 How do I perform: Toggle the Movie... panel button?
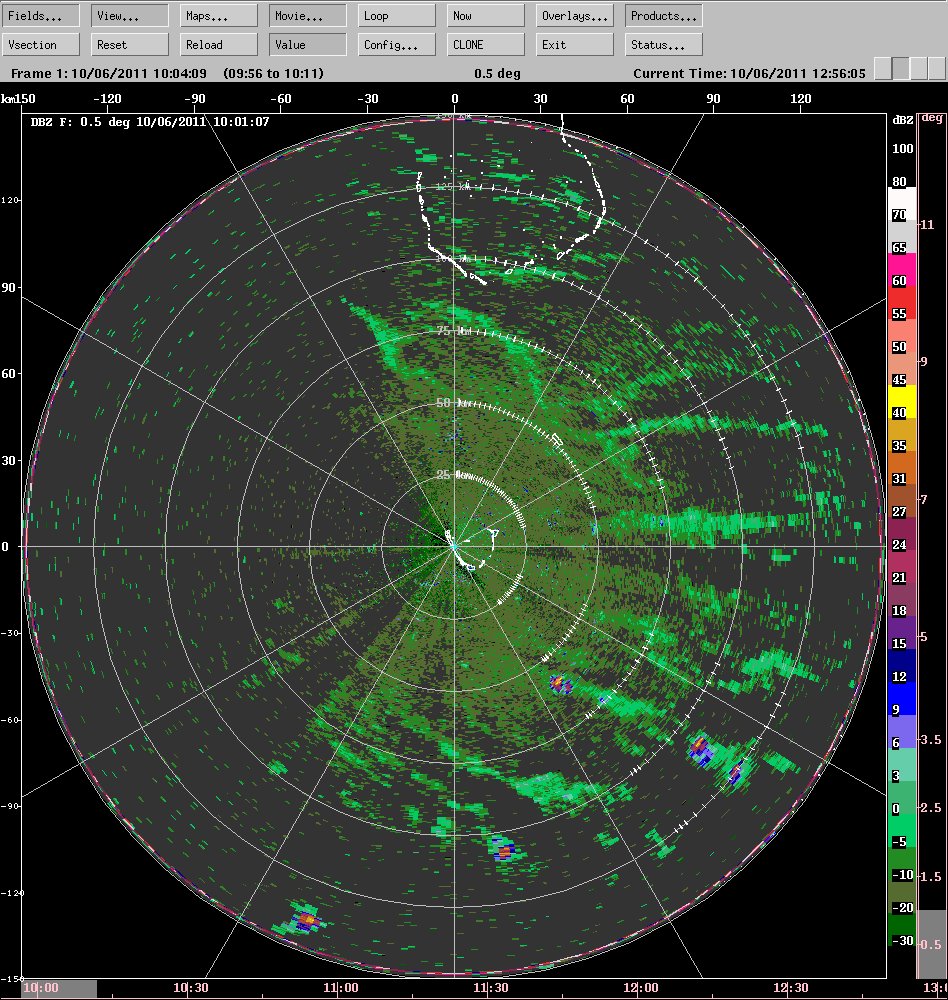coord(308,16)
